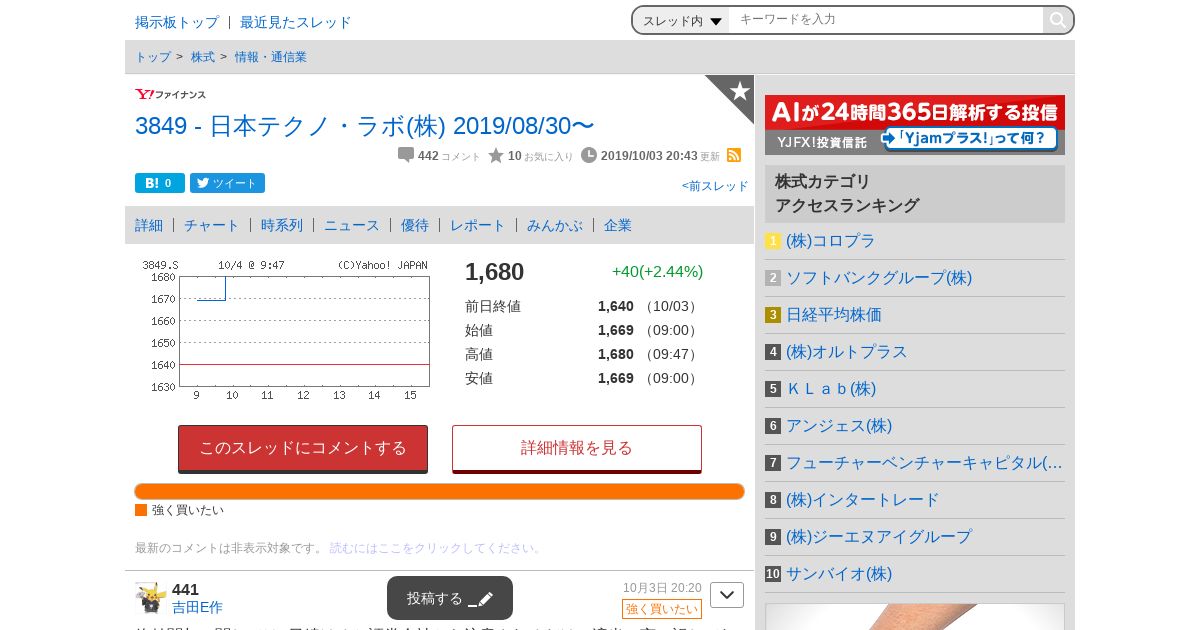
Task: Click the 442 コメント count text
Action: point(449,156)
